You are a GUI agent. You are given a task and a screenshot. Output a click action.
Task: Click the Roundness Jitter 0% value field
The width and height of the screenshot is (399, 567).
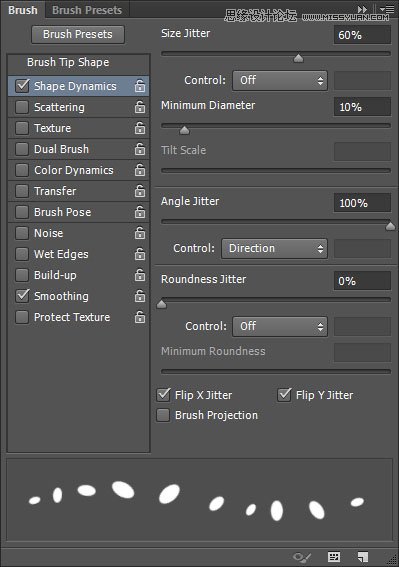click(x=362, y=281)
